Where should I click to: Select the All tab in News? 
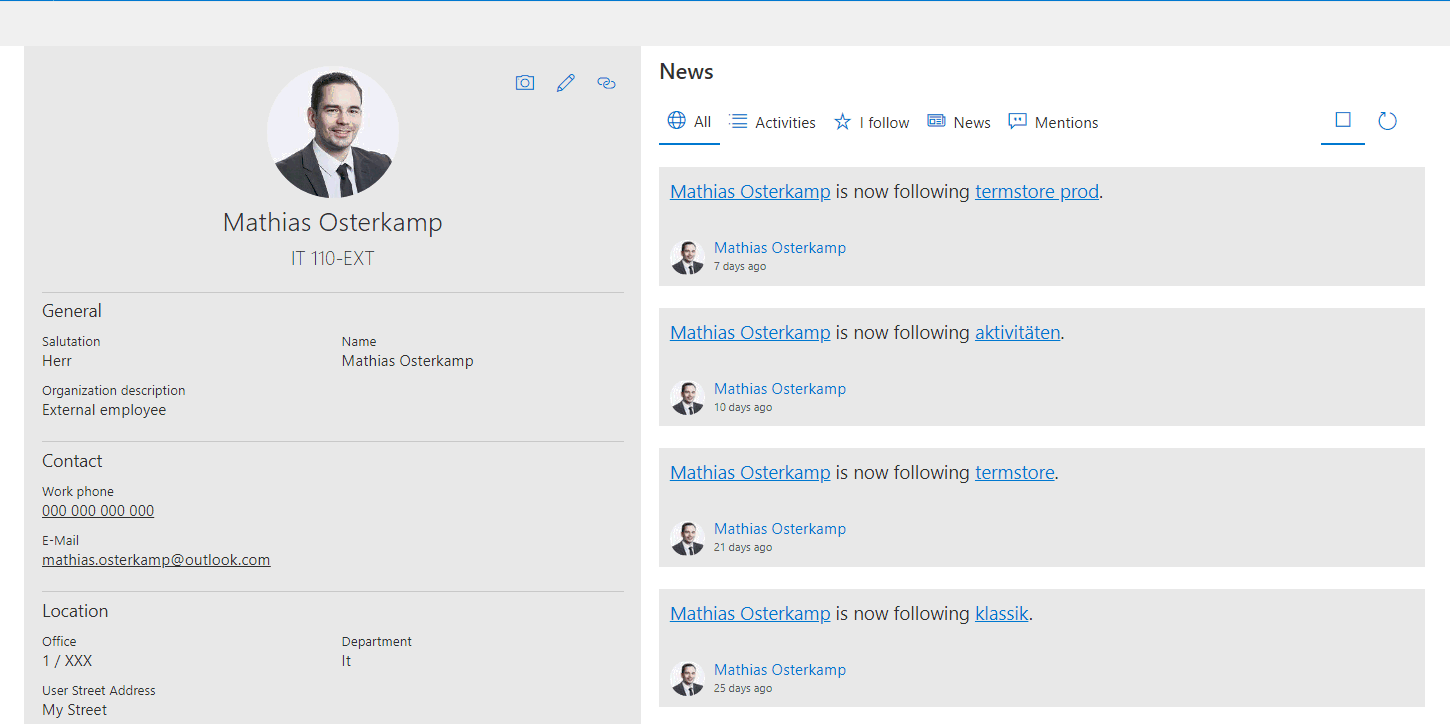pyautogui.click(x=690, y=122)
